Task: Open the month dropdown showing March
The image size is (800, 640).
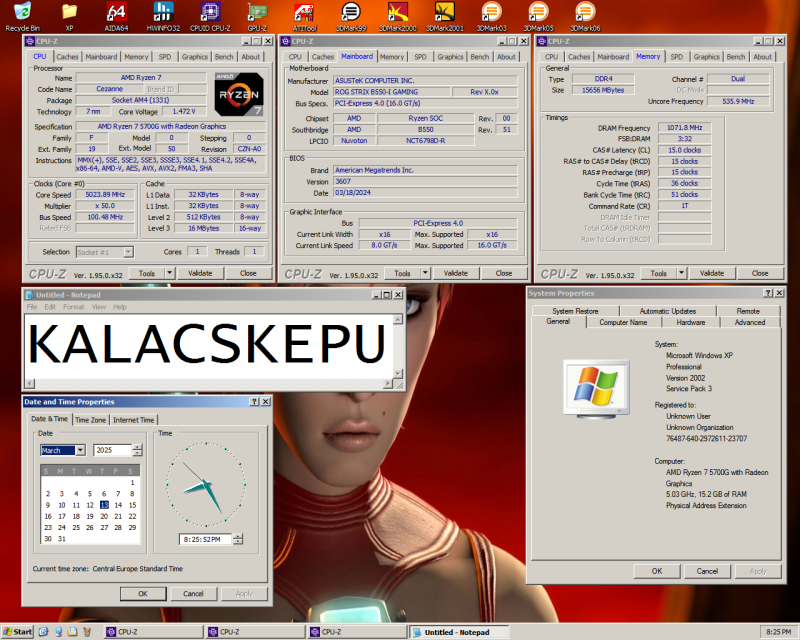Action: pos(80,450)
